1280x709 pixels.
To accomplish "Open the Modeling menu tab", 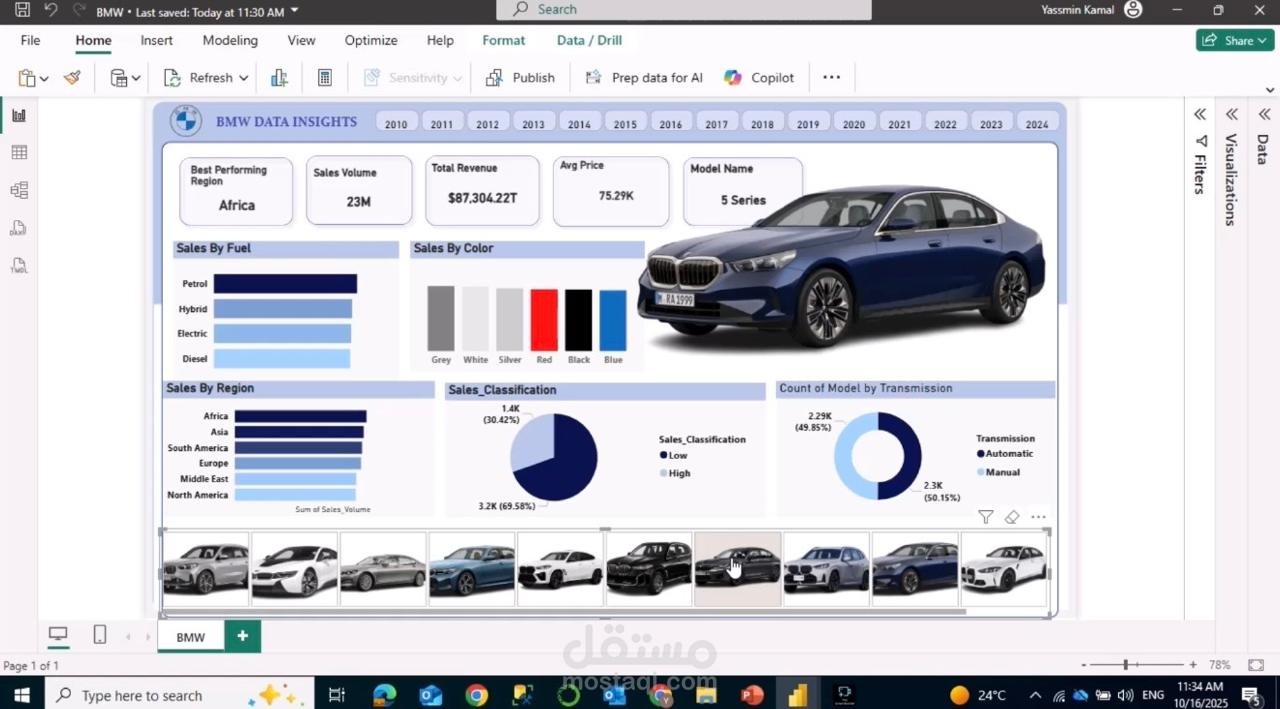I will click(x=229, y=40).
